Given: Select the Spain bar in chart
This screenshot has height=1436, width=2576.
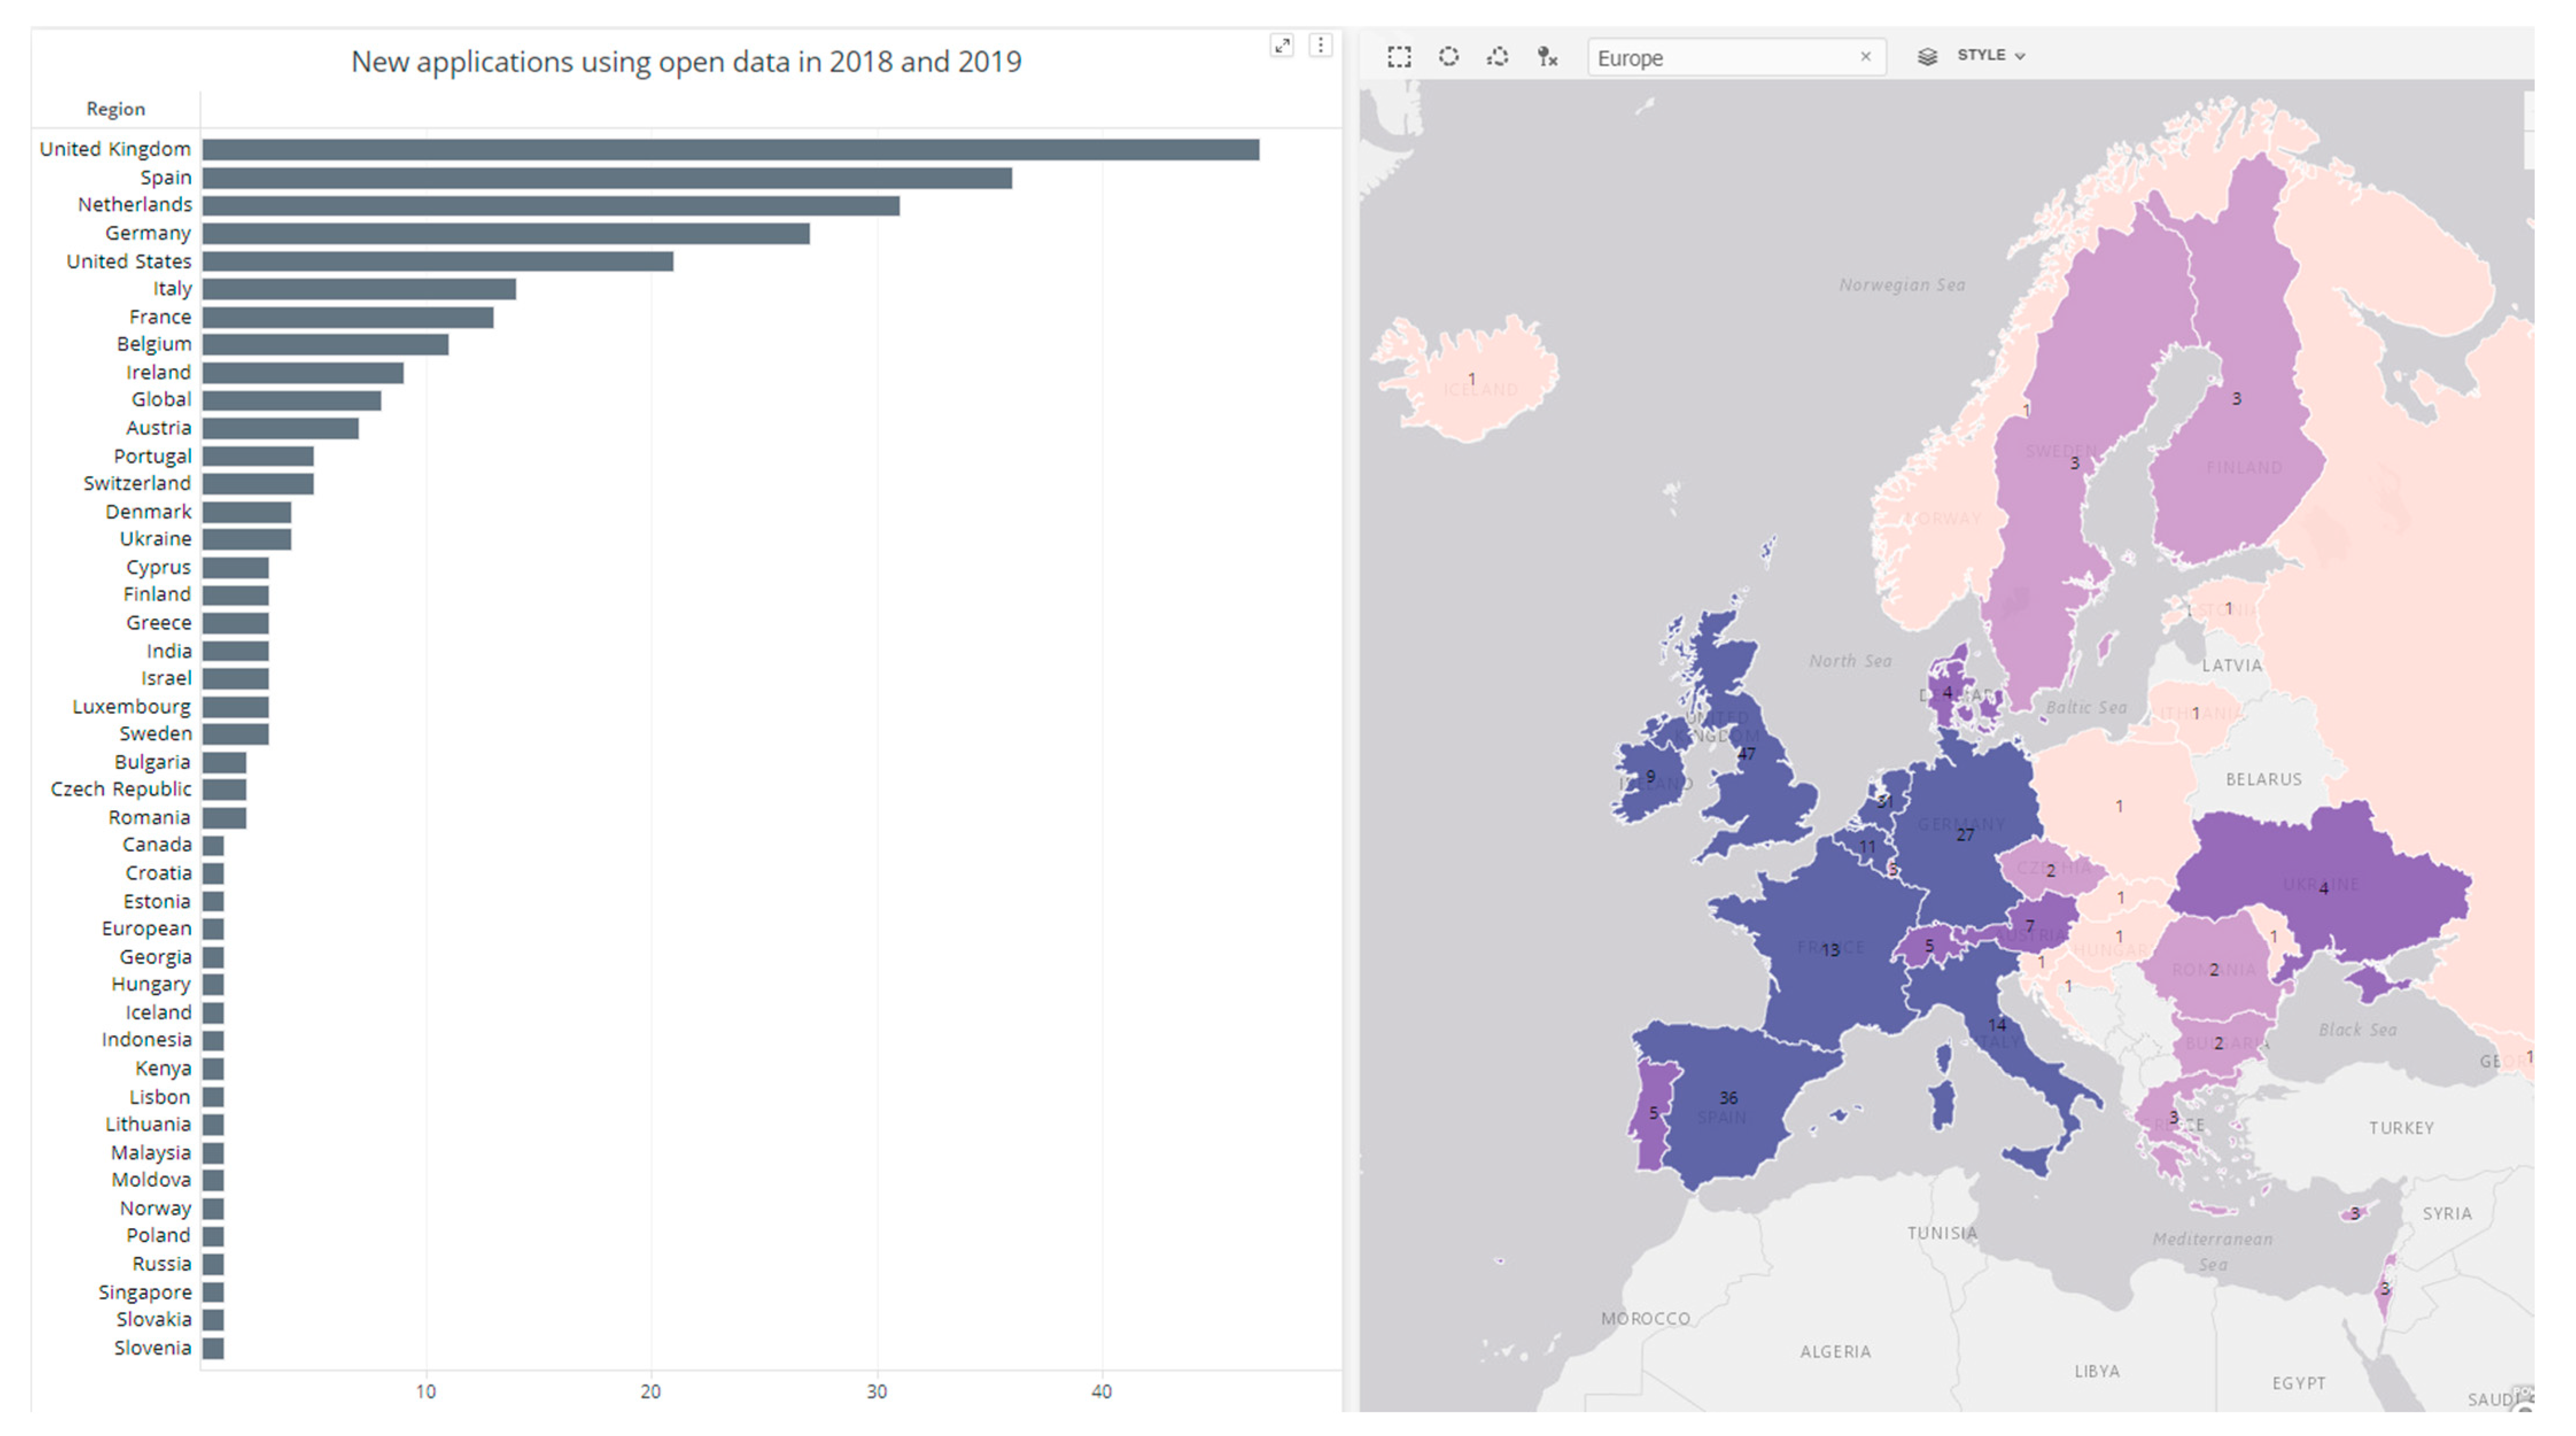Looking at the screenshot, I should tap(606, 178).
